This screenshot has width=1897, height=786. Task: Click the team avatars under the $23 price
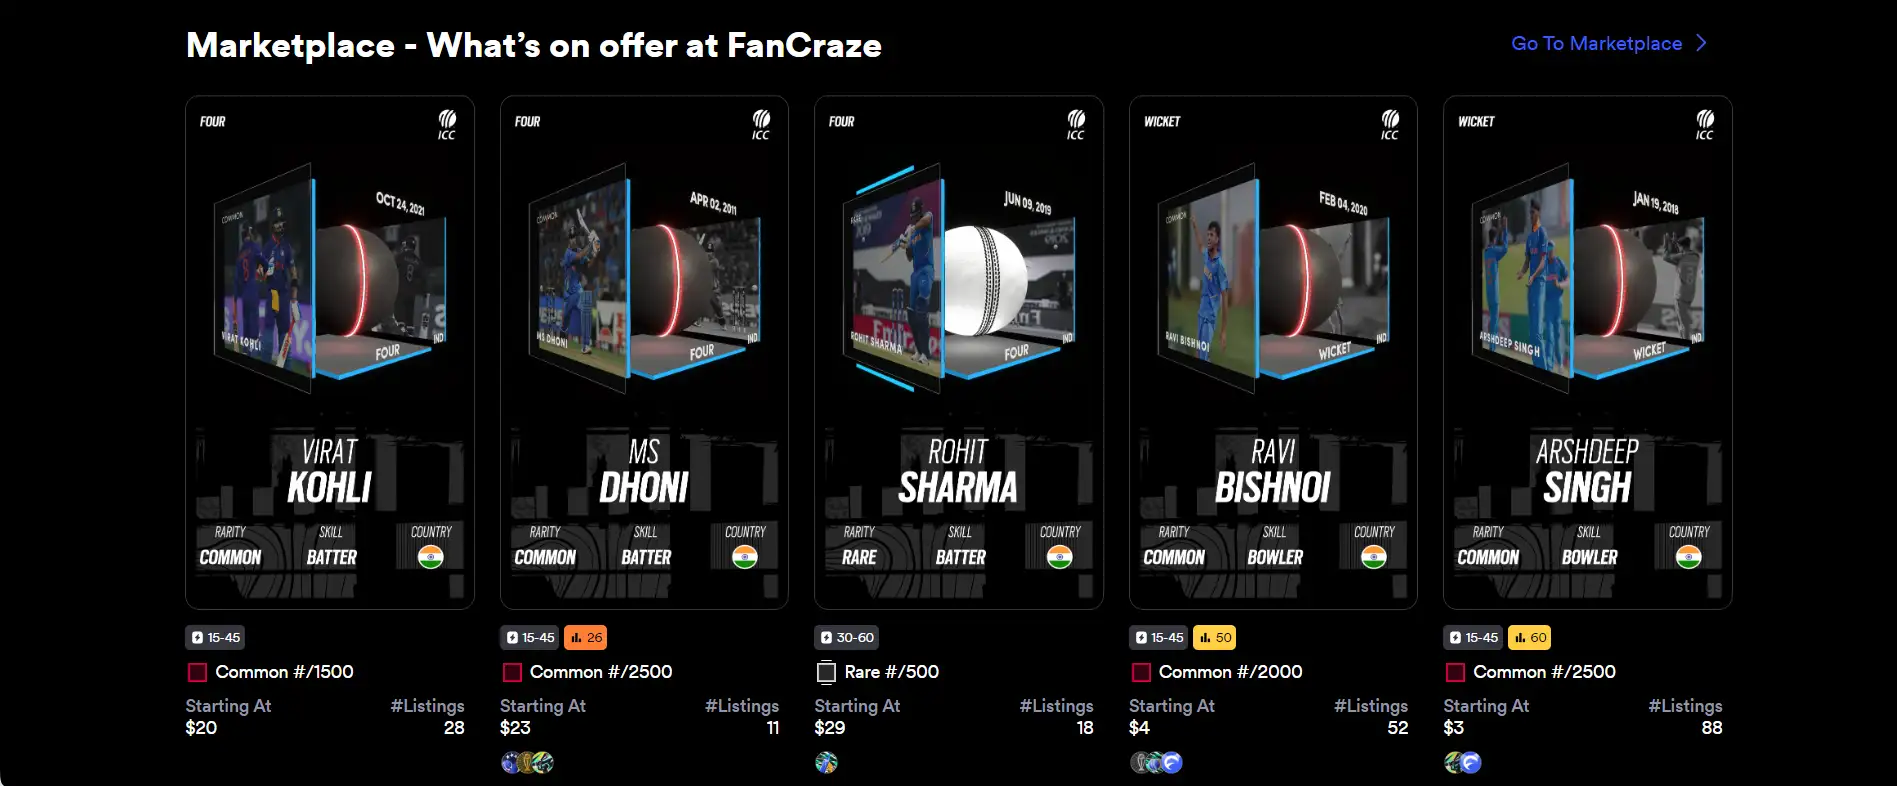tap(527, 763)
